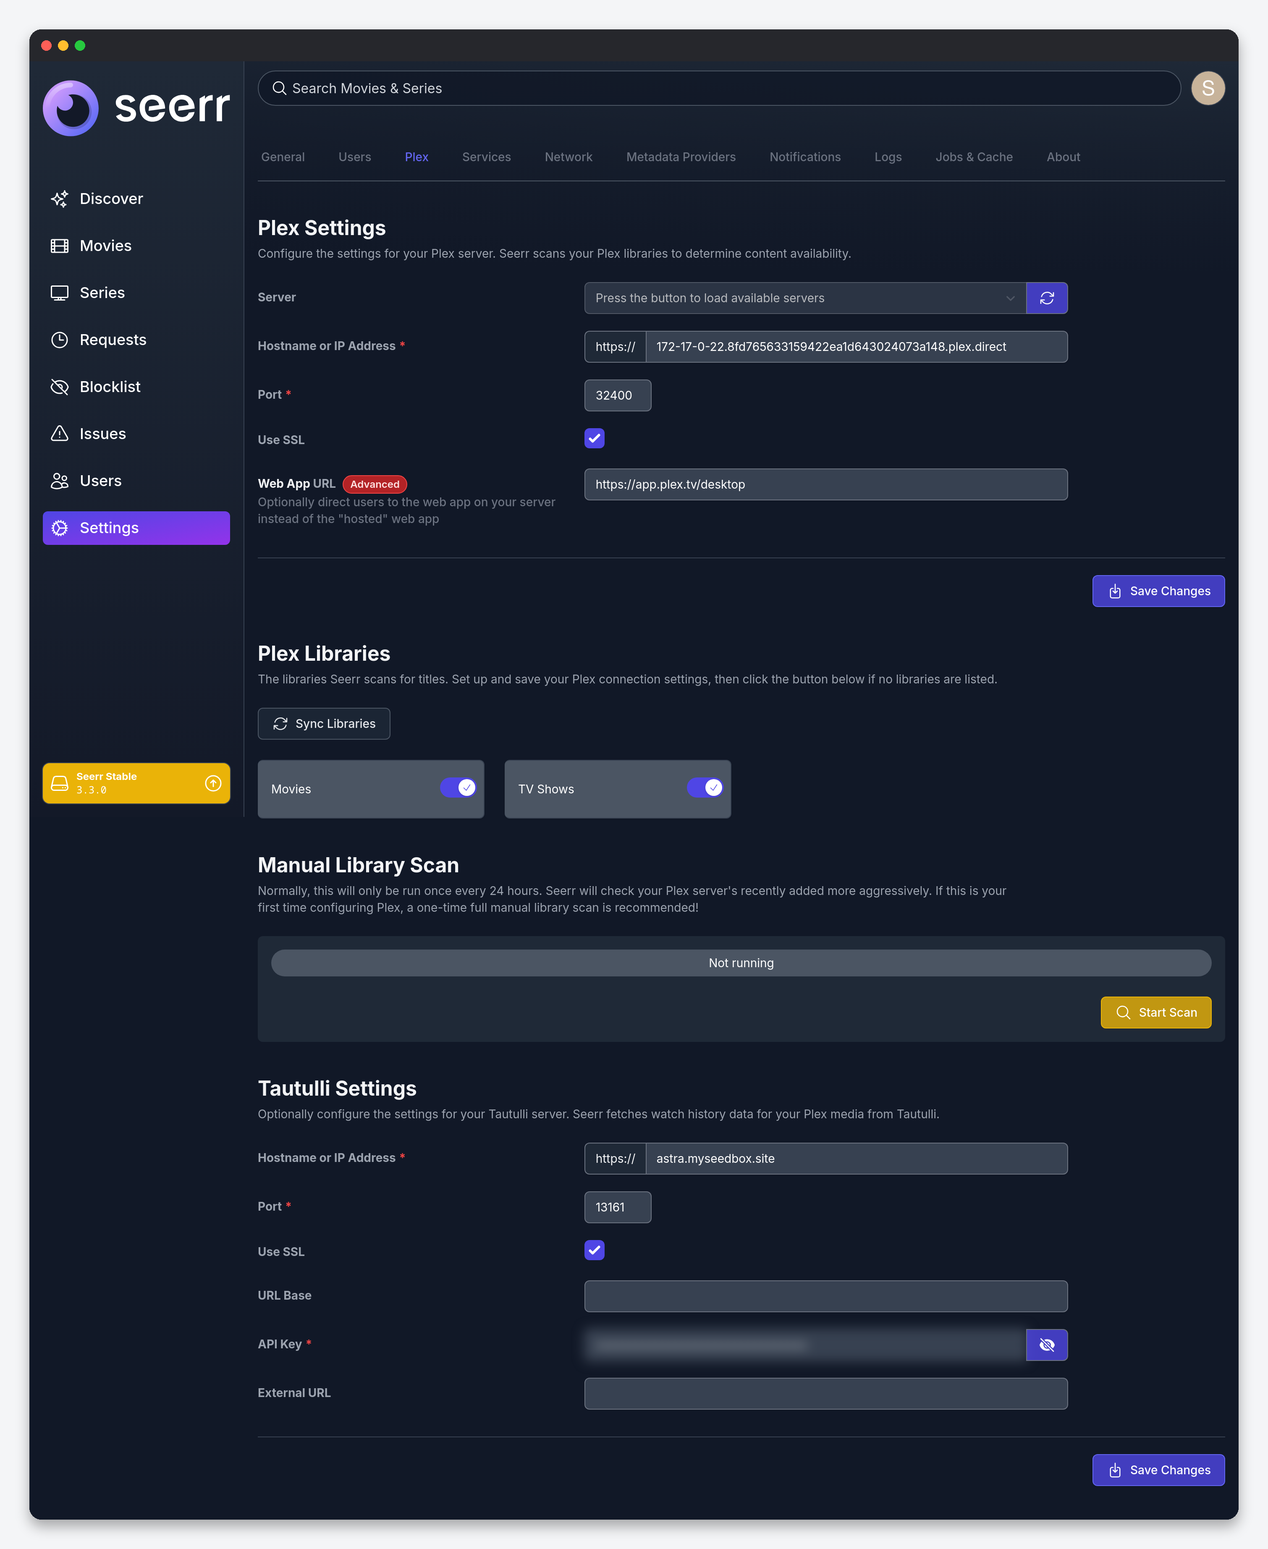This screenshot has width=1268, height=1549.
Task: Open the Seerr Stable 3.3.0 version badge
Action: pyautogui.click(x=136, y=783)
